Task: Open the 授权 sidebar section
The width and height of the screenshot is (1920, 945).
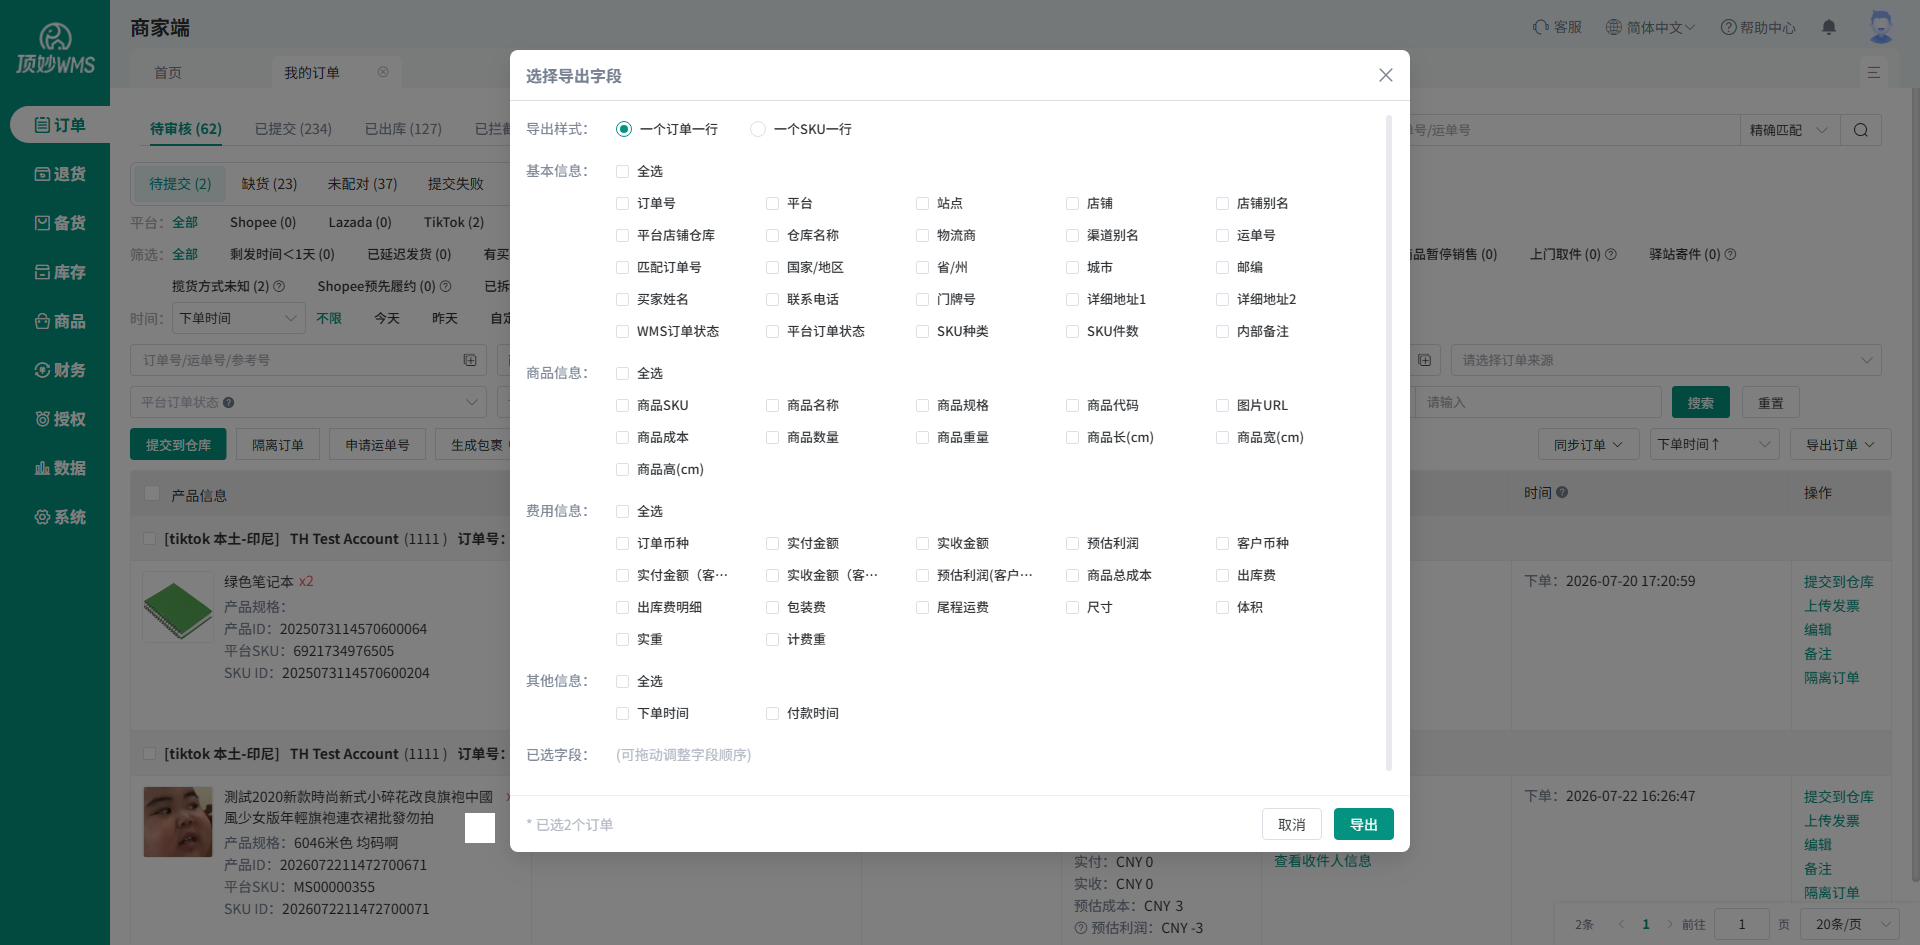Action: pos(60,419)
